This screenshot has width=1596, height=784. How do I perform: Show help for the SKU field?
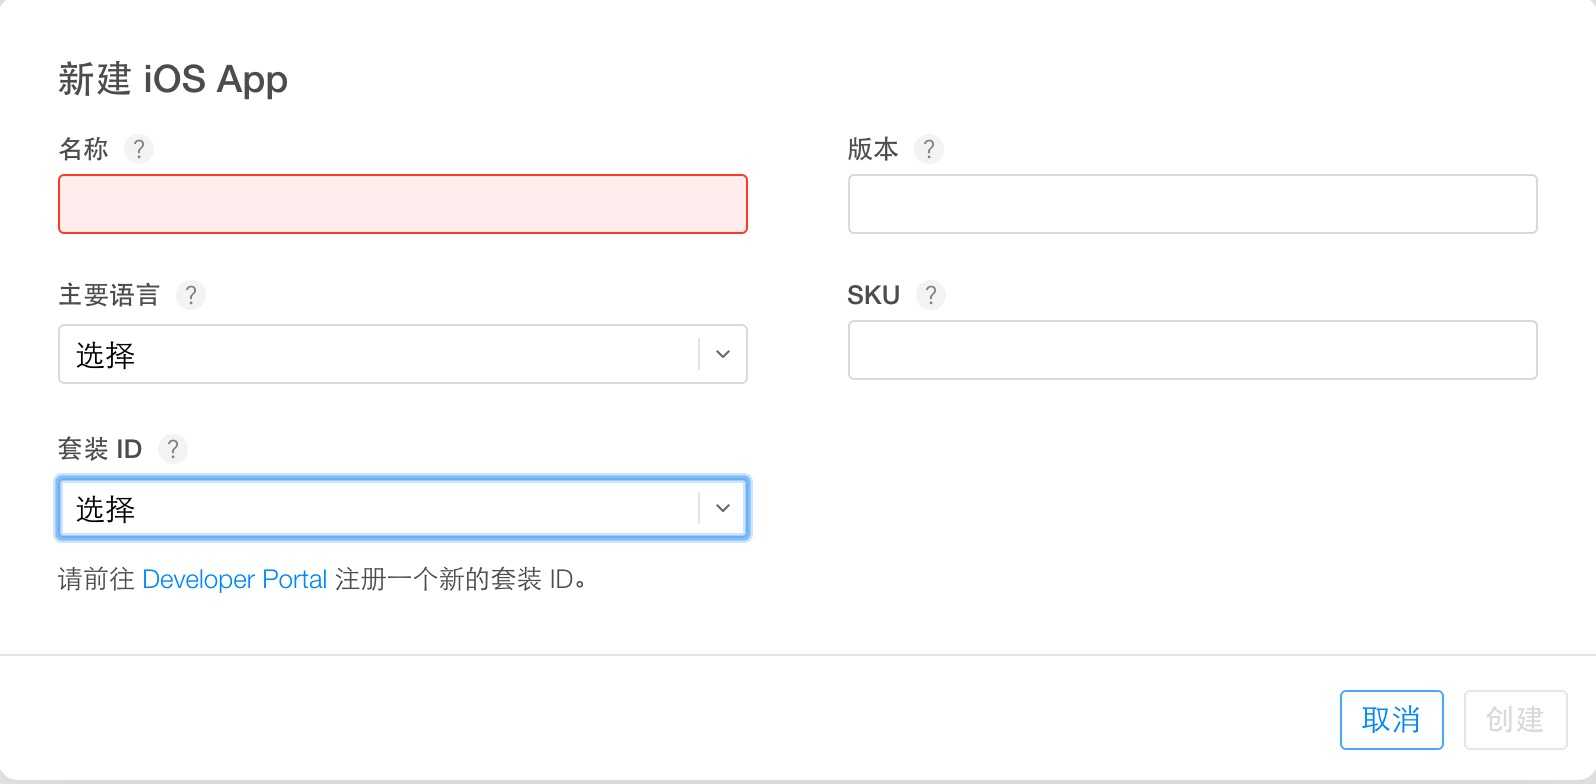click(x=931, y=295)
